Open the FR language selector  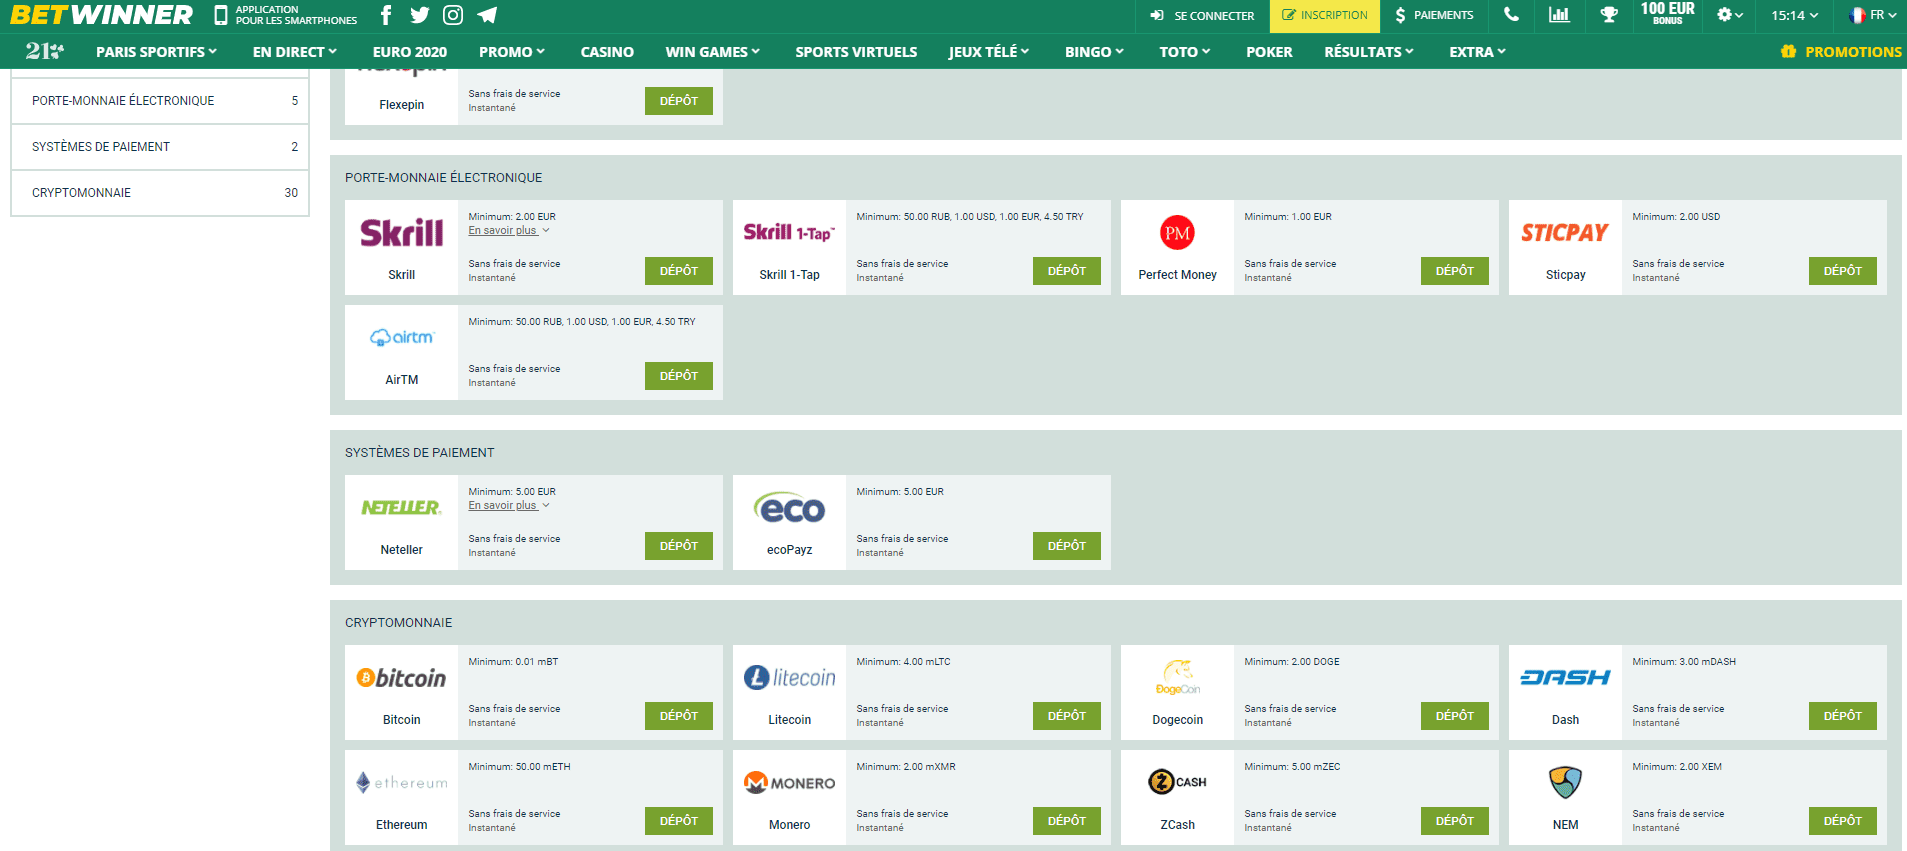tap(1873, 15)
